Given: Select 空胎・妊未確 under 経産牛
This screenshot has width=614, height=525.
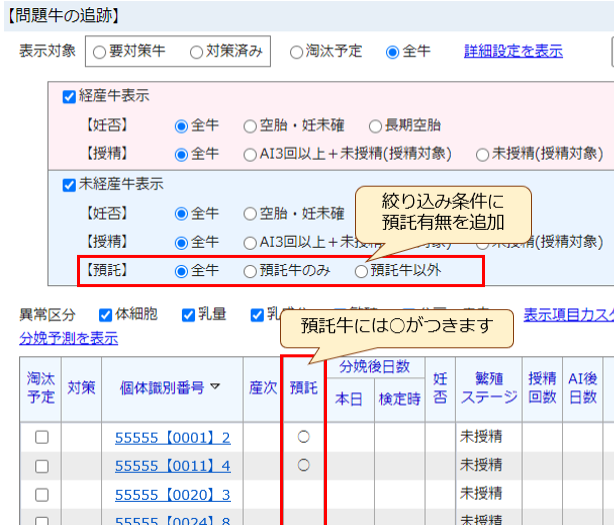Looking at the screenshot, I should point(250,126).
